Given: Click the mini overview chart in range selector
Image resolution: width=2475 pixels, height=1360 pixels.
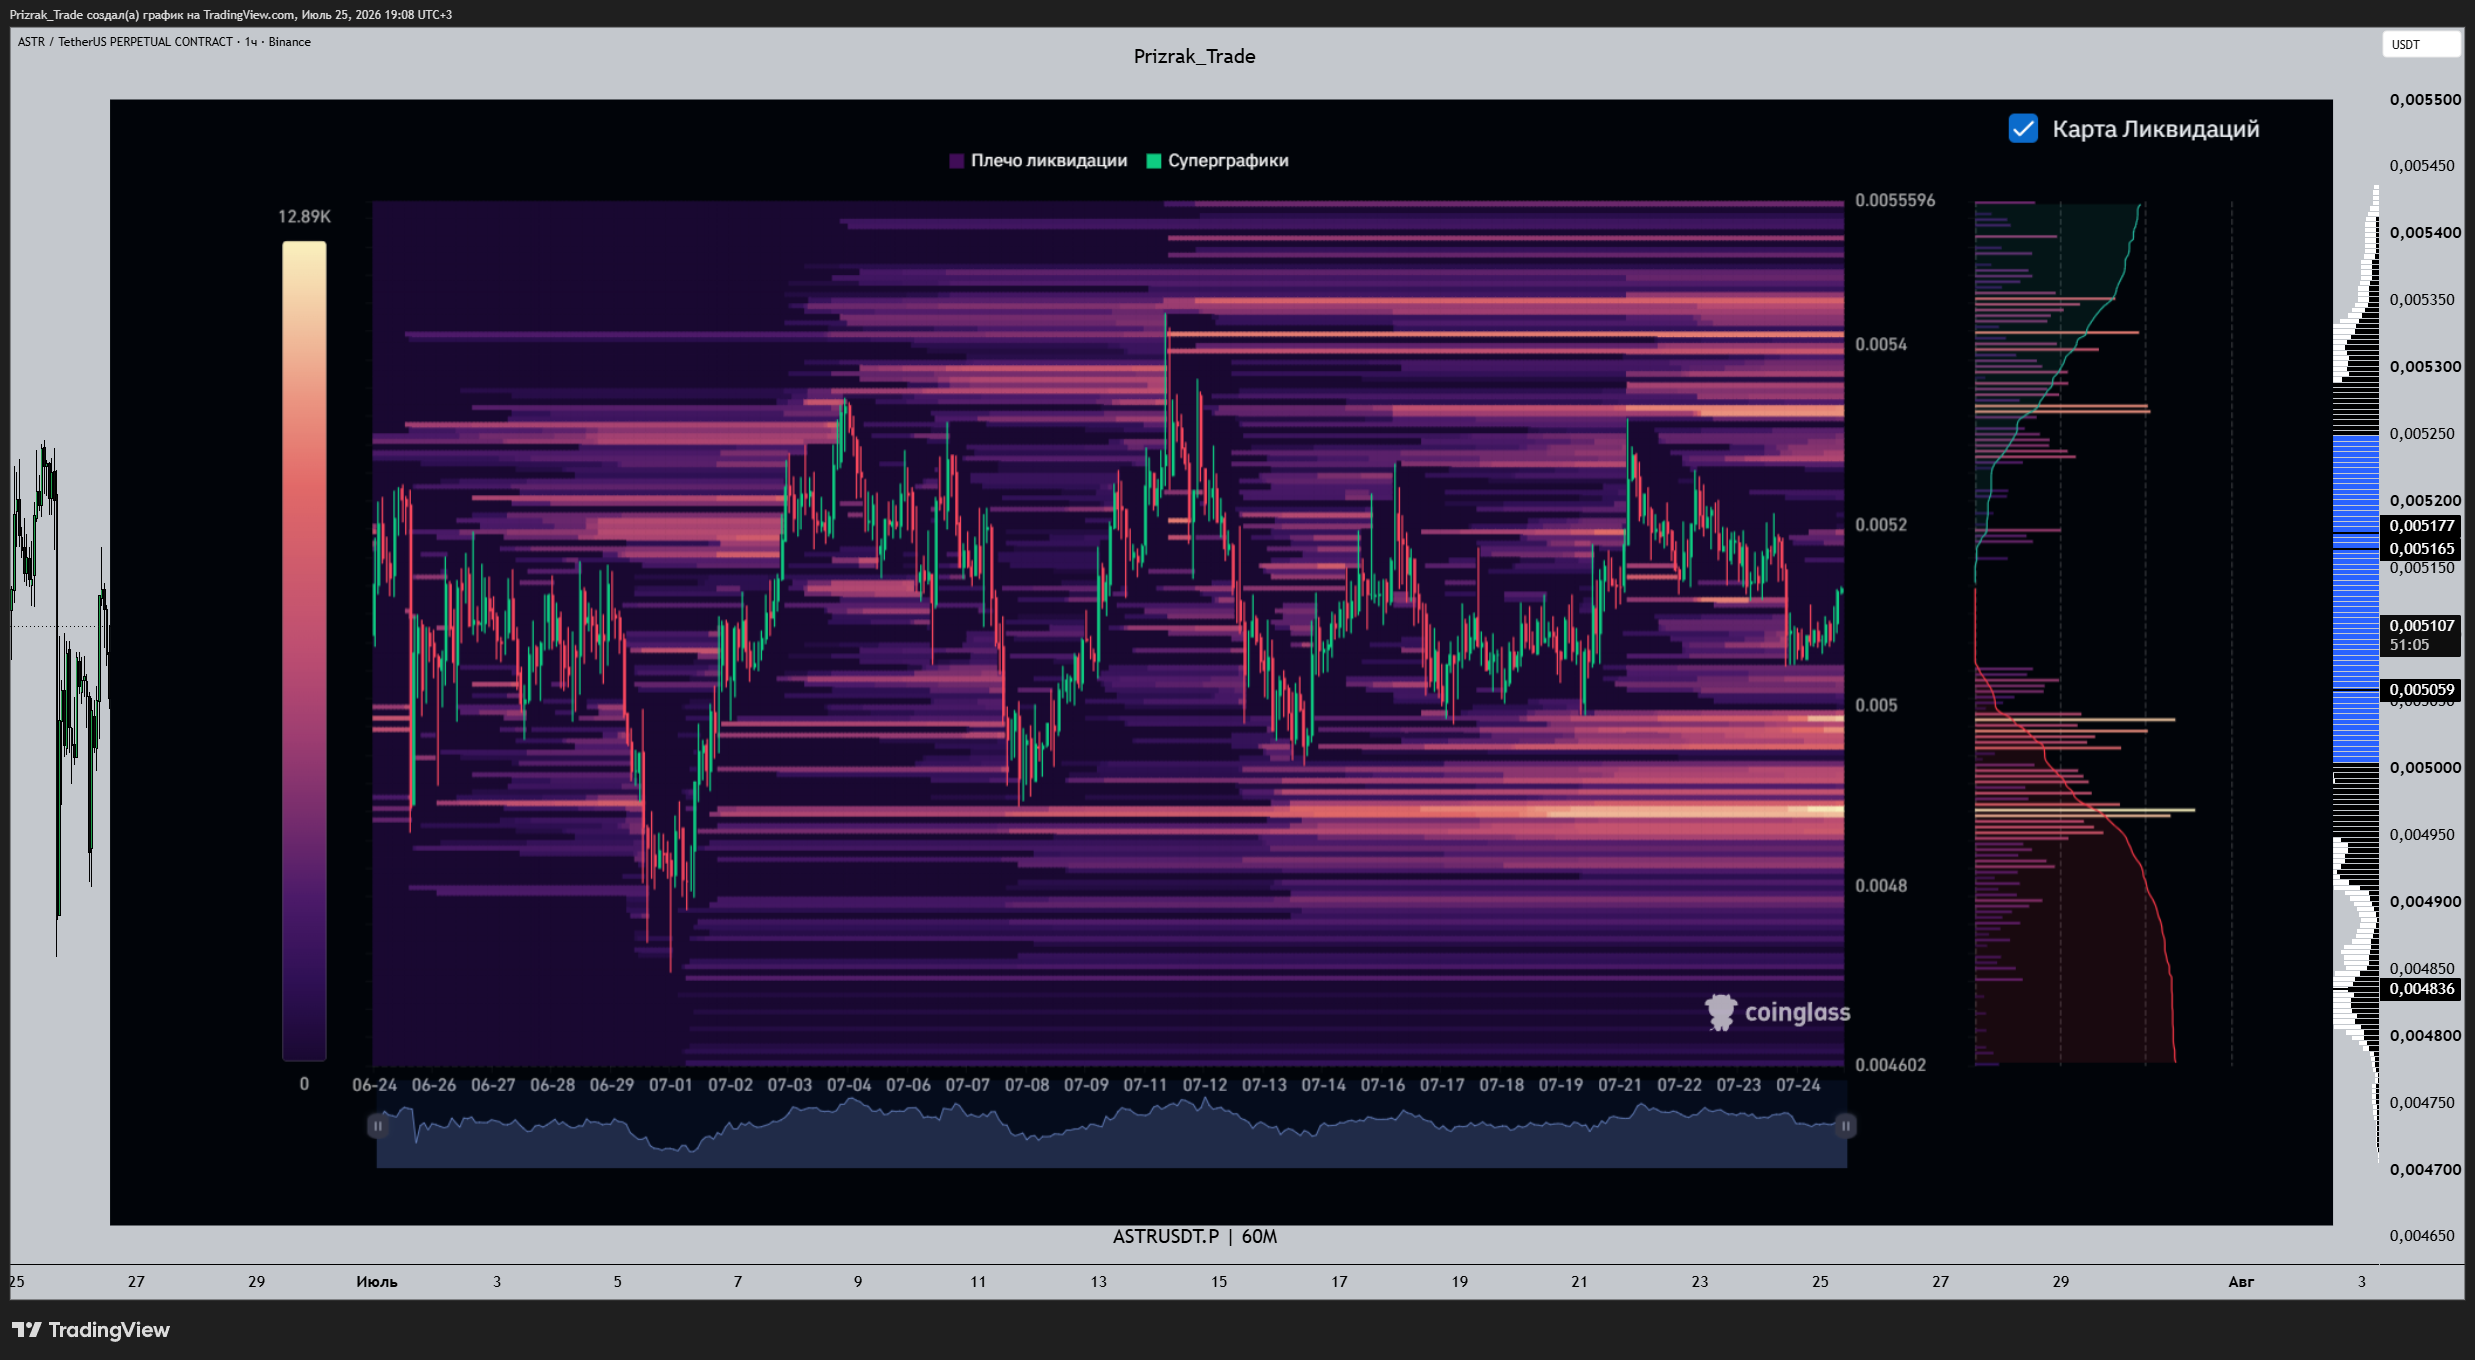Looking at the screenshot, I should 1111,1133.
